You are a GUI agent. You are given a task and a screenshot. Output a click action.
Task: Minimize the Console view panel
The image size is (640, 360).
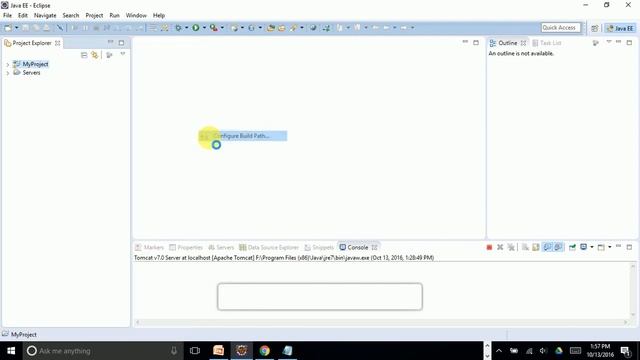(x=619, y=247)
